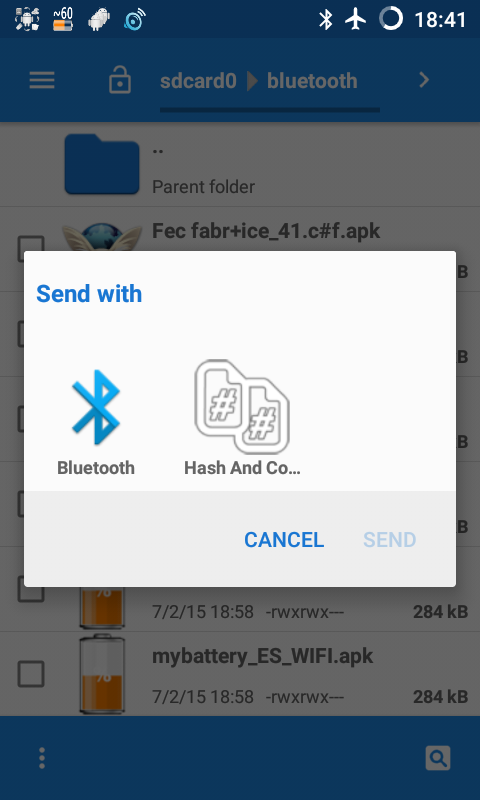Screen dimensions: 480x800
Task: Tap the SEND button
Action: coord(390,540)
